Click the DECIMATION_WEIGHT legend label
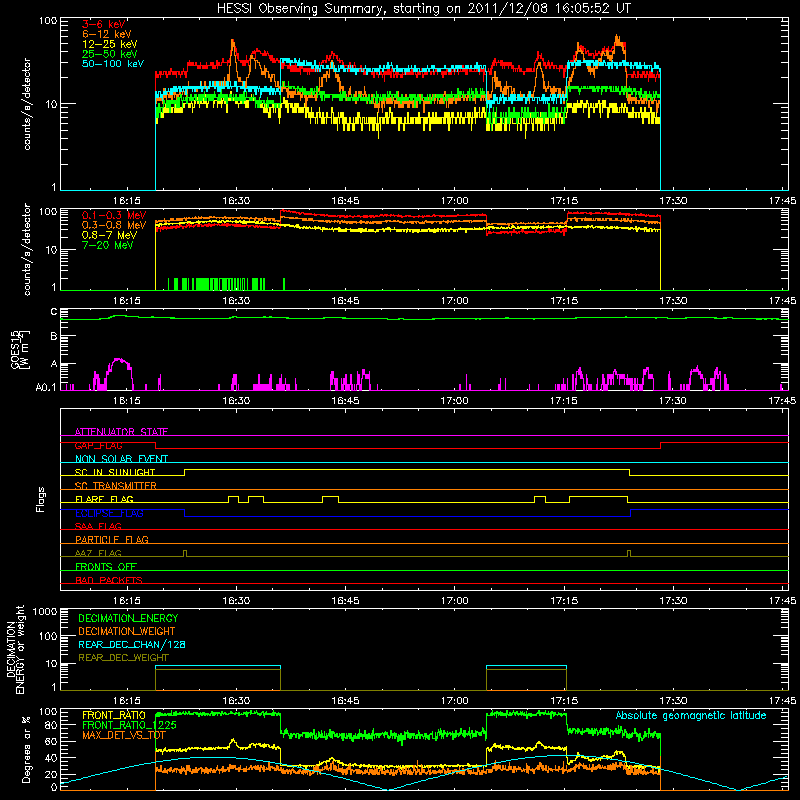This screenshot has width=800, height=800. (x=127, y=631)
